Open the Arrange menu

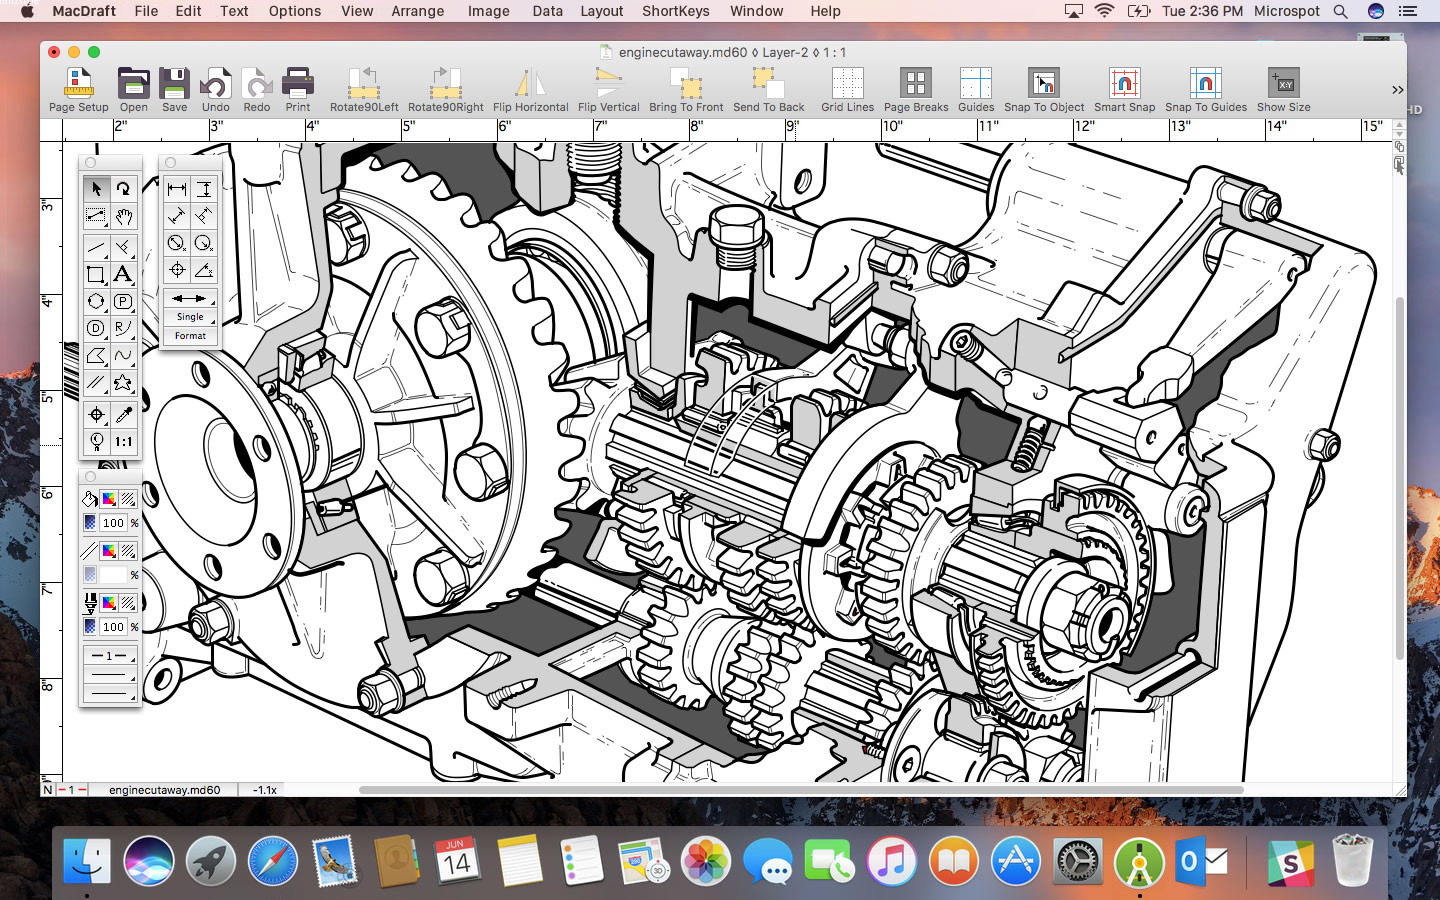pos(417,11)
